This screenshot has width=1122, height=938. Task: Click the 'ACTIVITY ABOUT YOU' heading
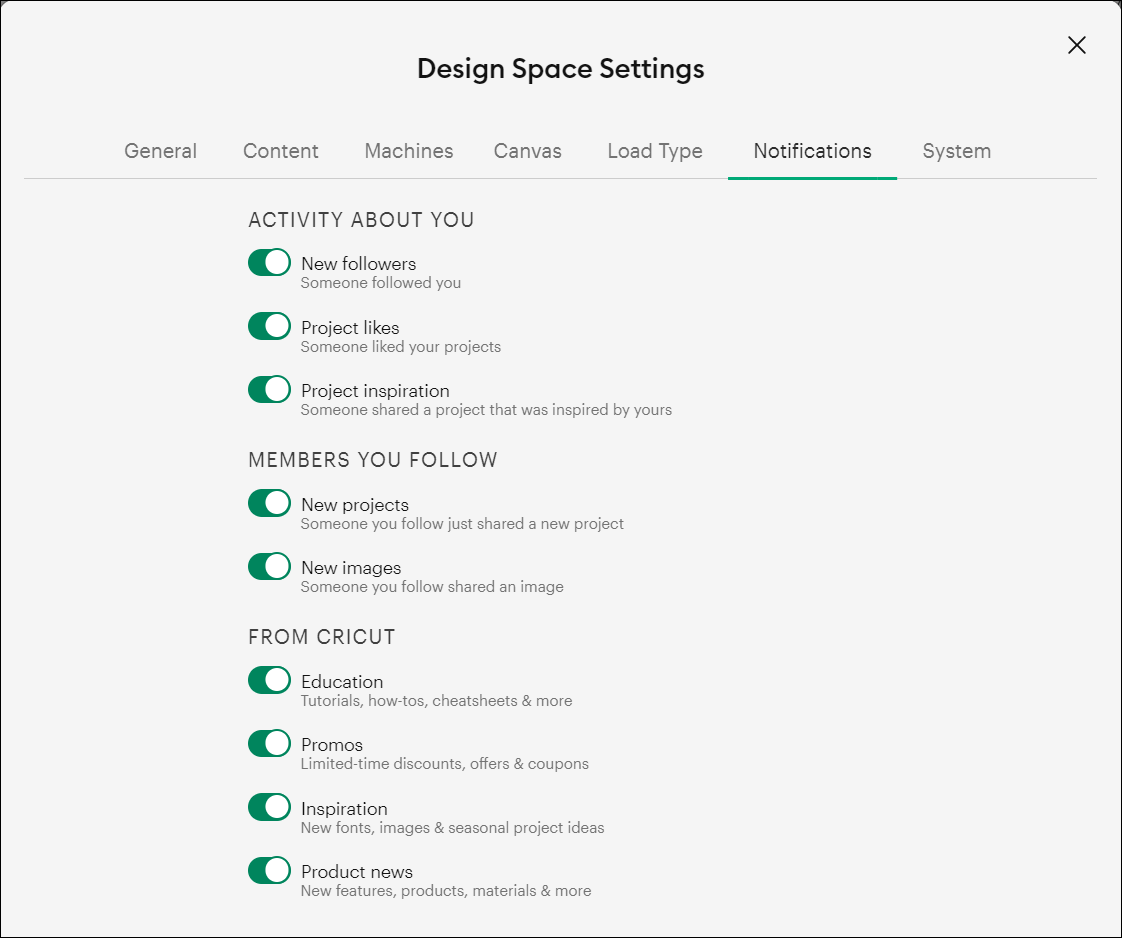tap(361, 220)
